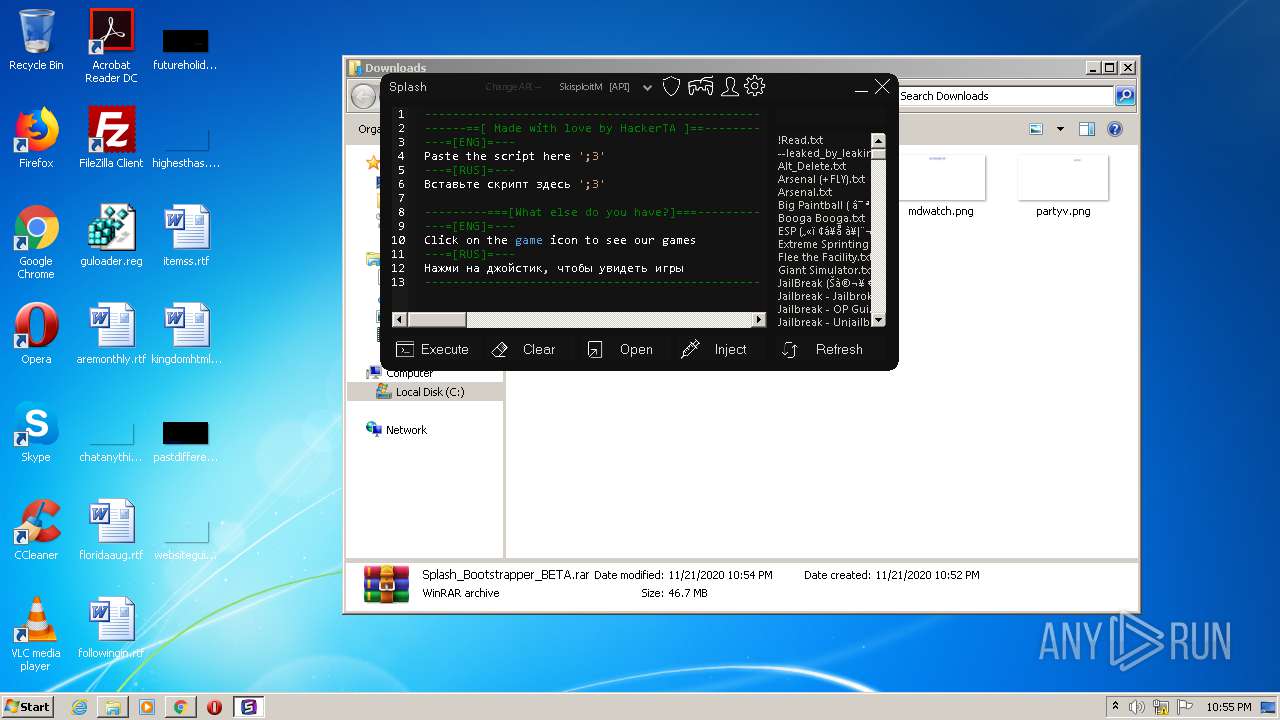Select Extreme Sprinting script entry

tap(824, 244)
